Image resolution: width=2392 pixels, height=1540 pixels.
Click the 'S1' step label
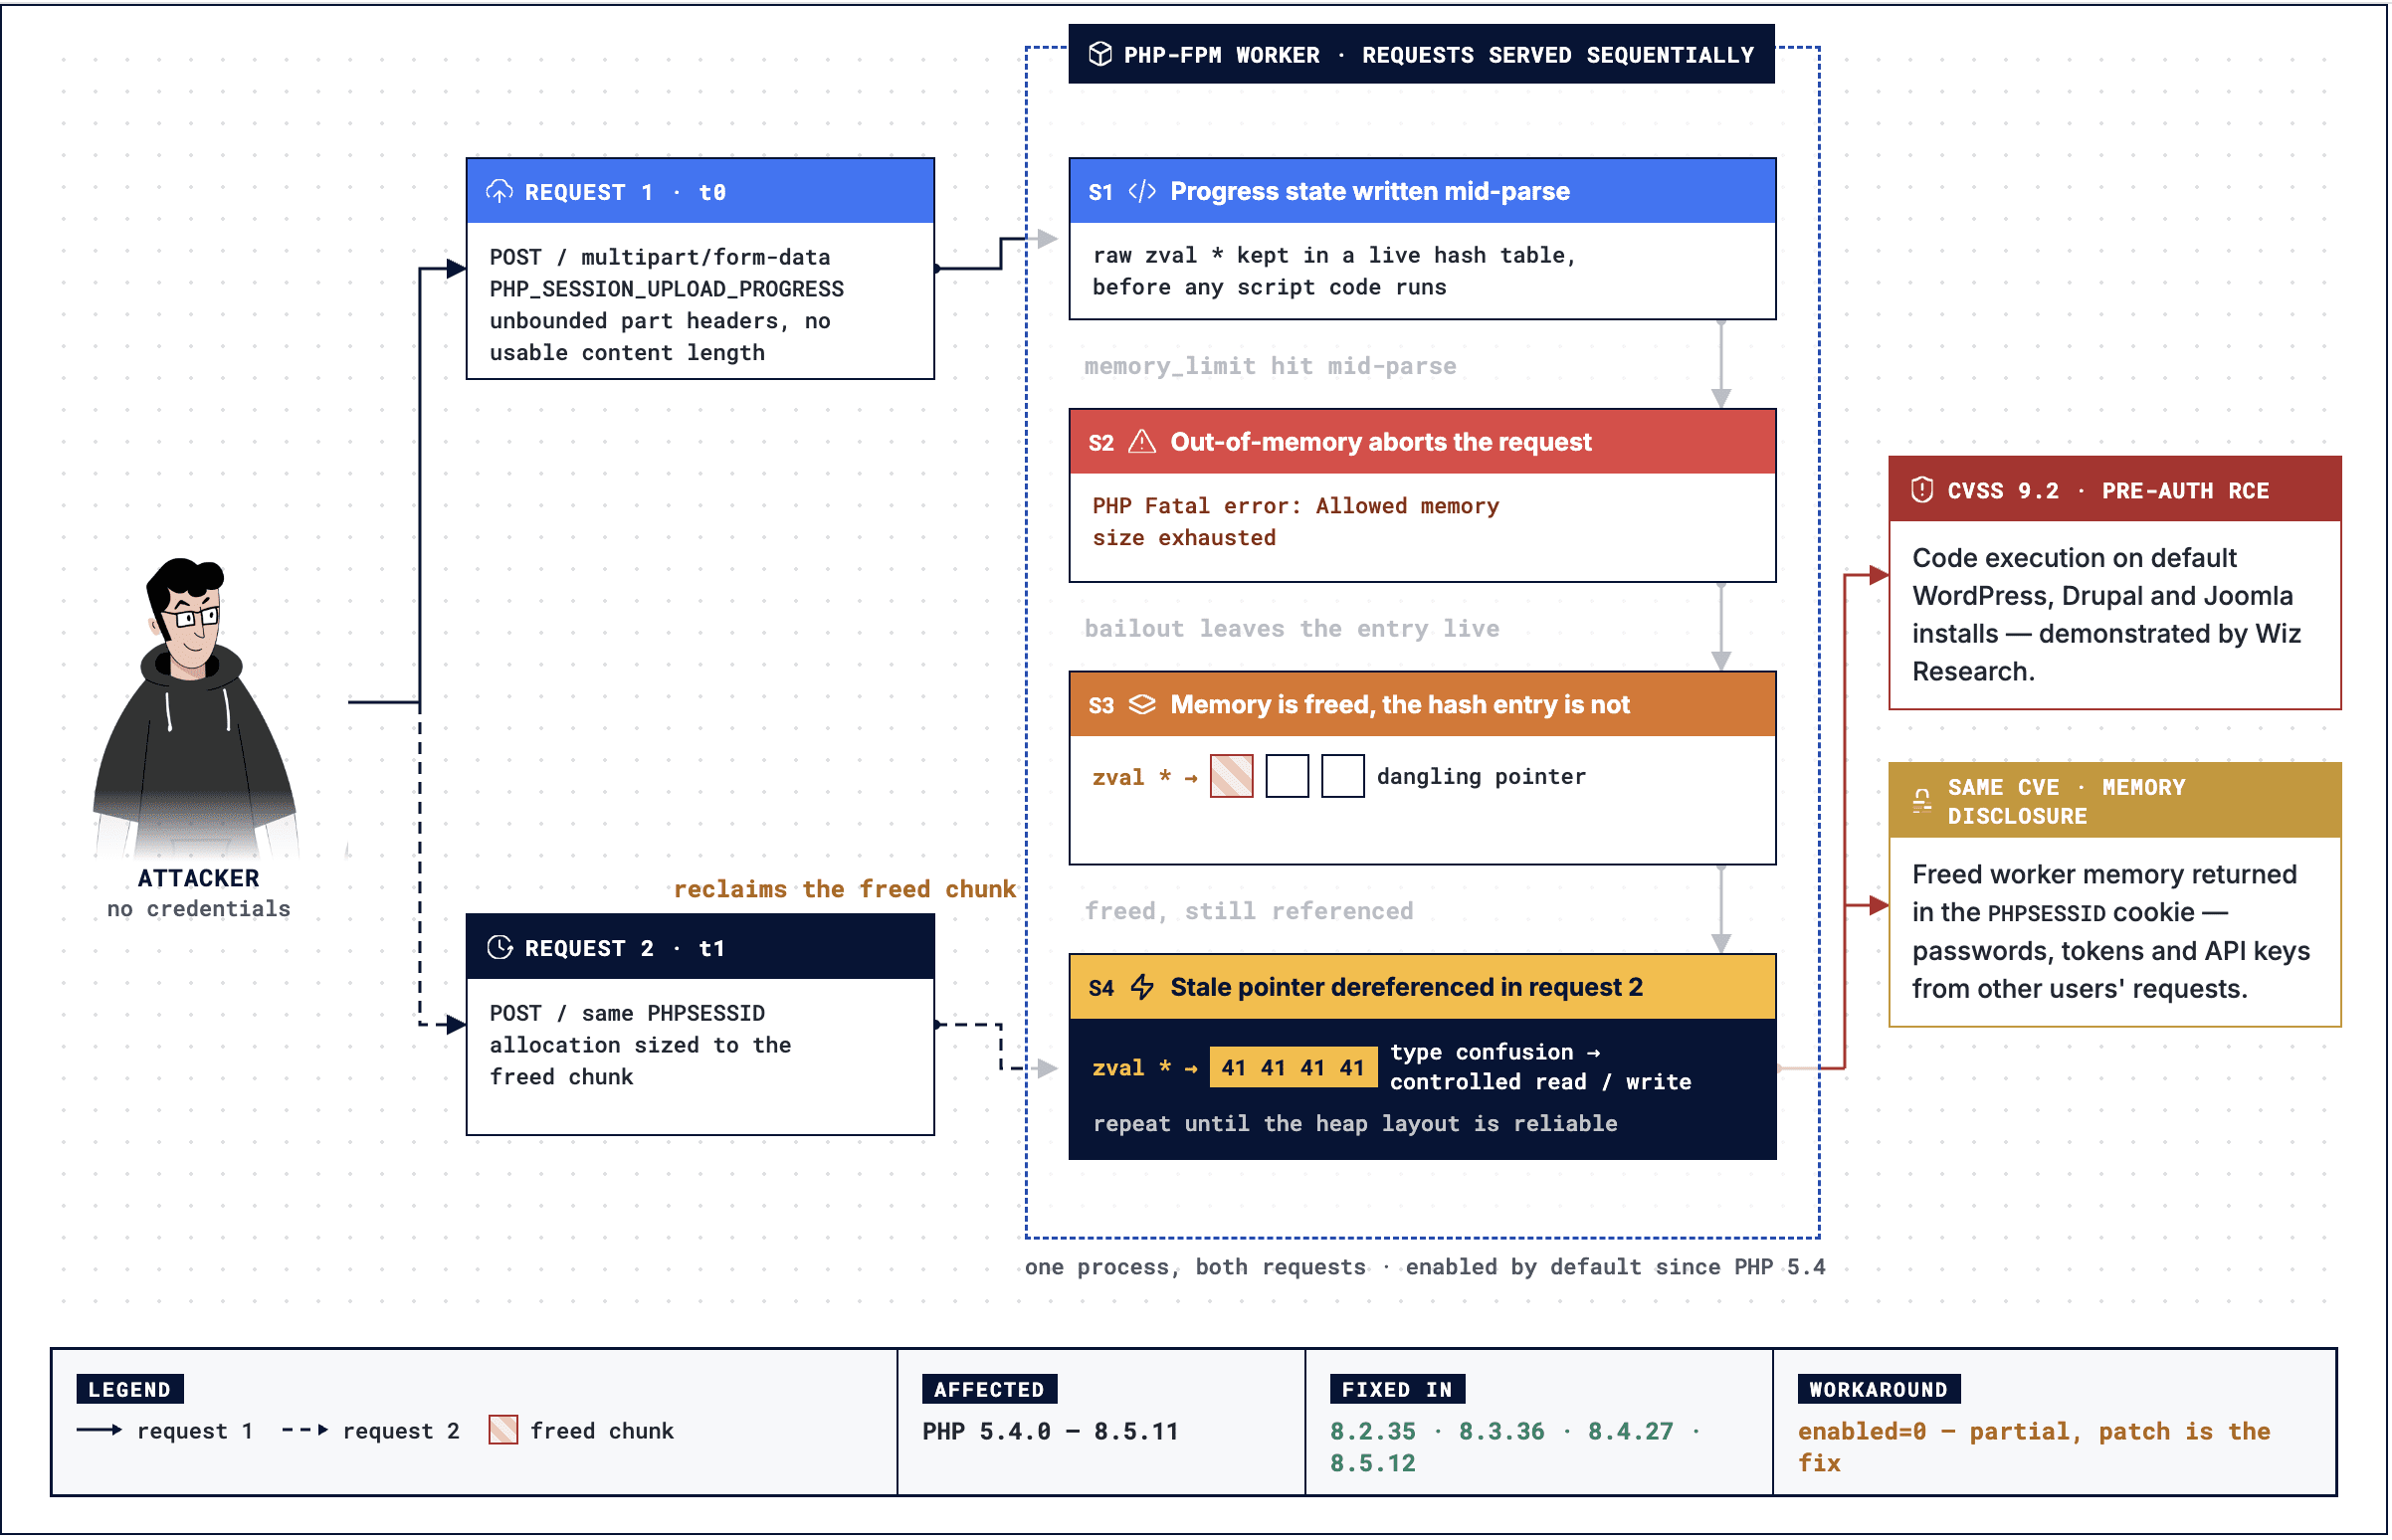click(1102, 192)
